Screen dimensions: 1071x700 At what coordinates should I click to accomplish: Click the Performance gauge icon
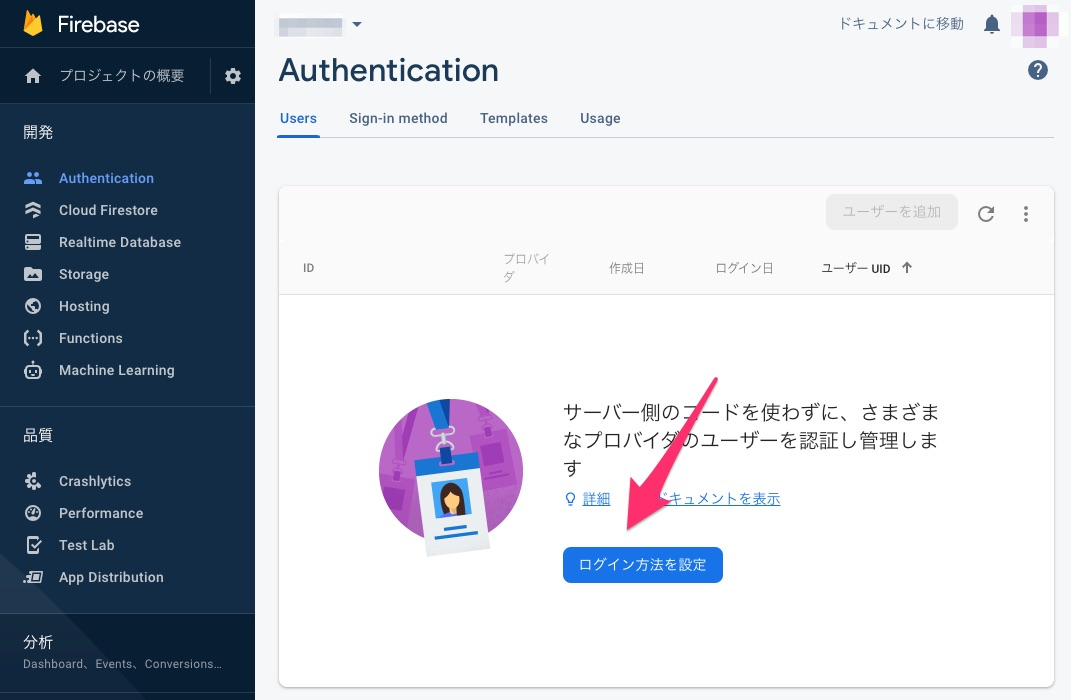[33, 513]
